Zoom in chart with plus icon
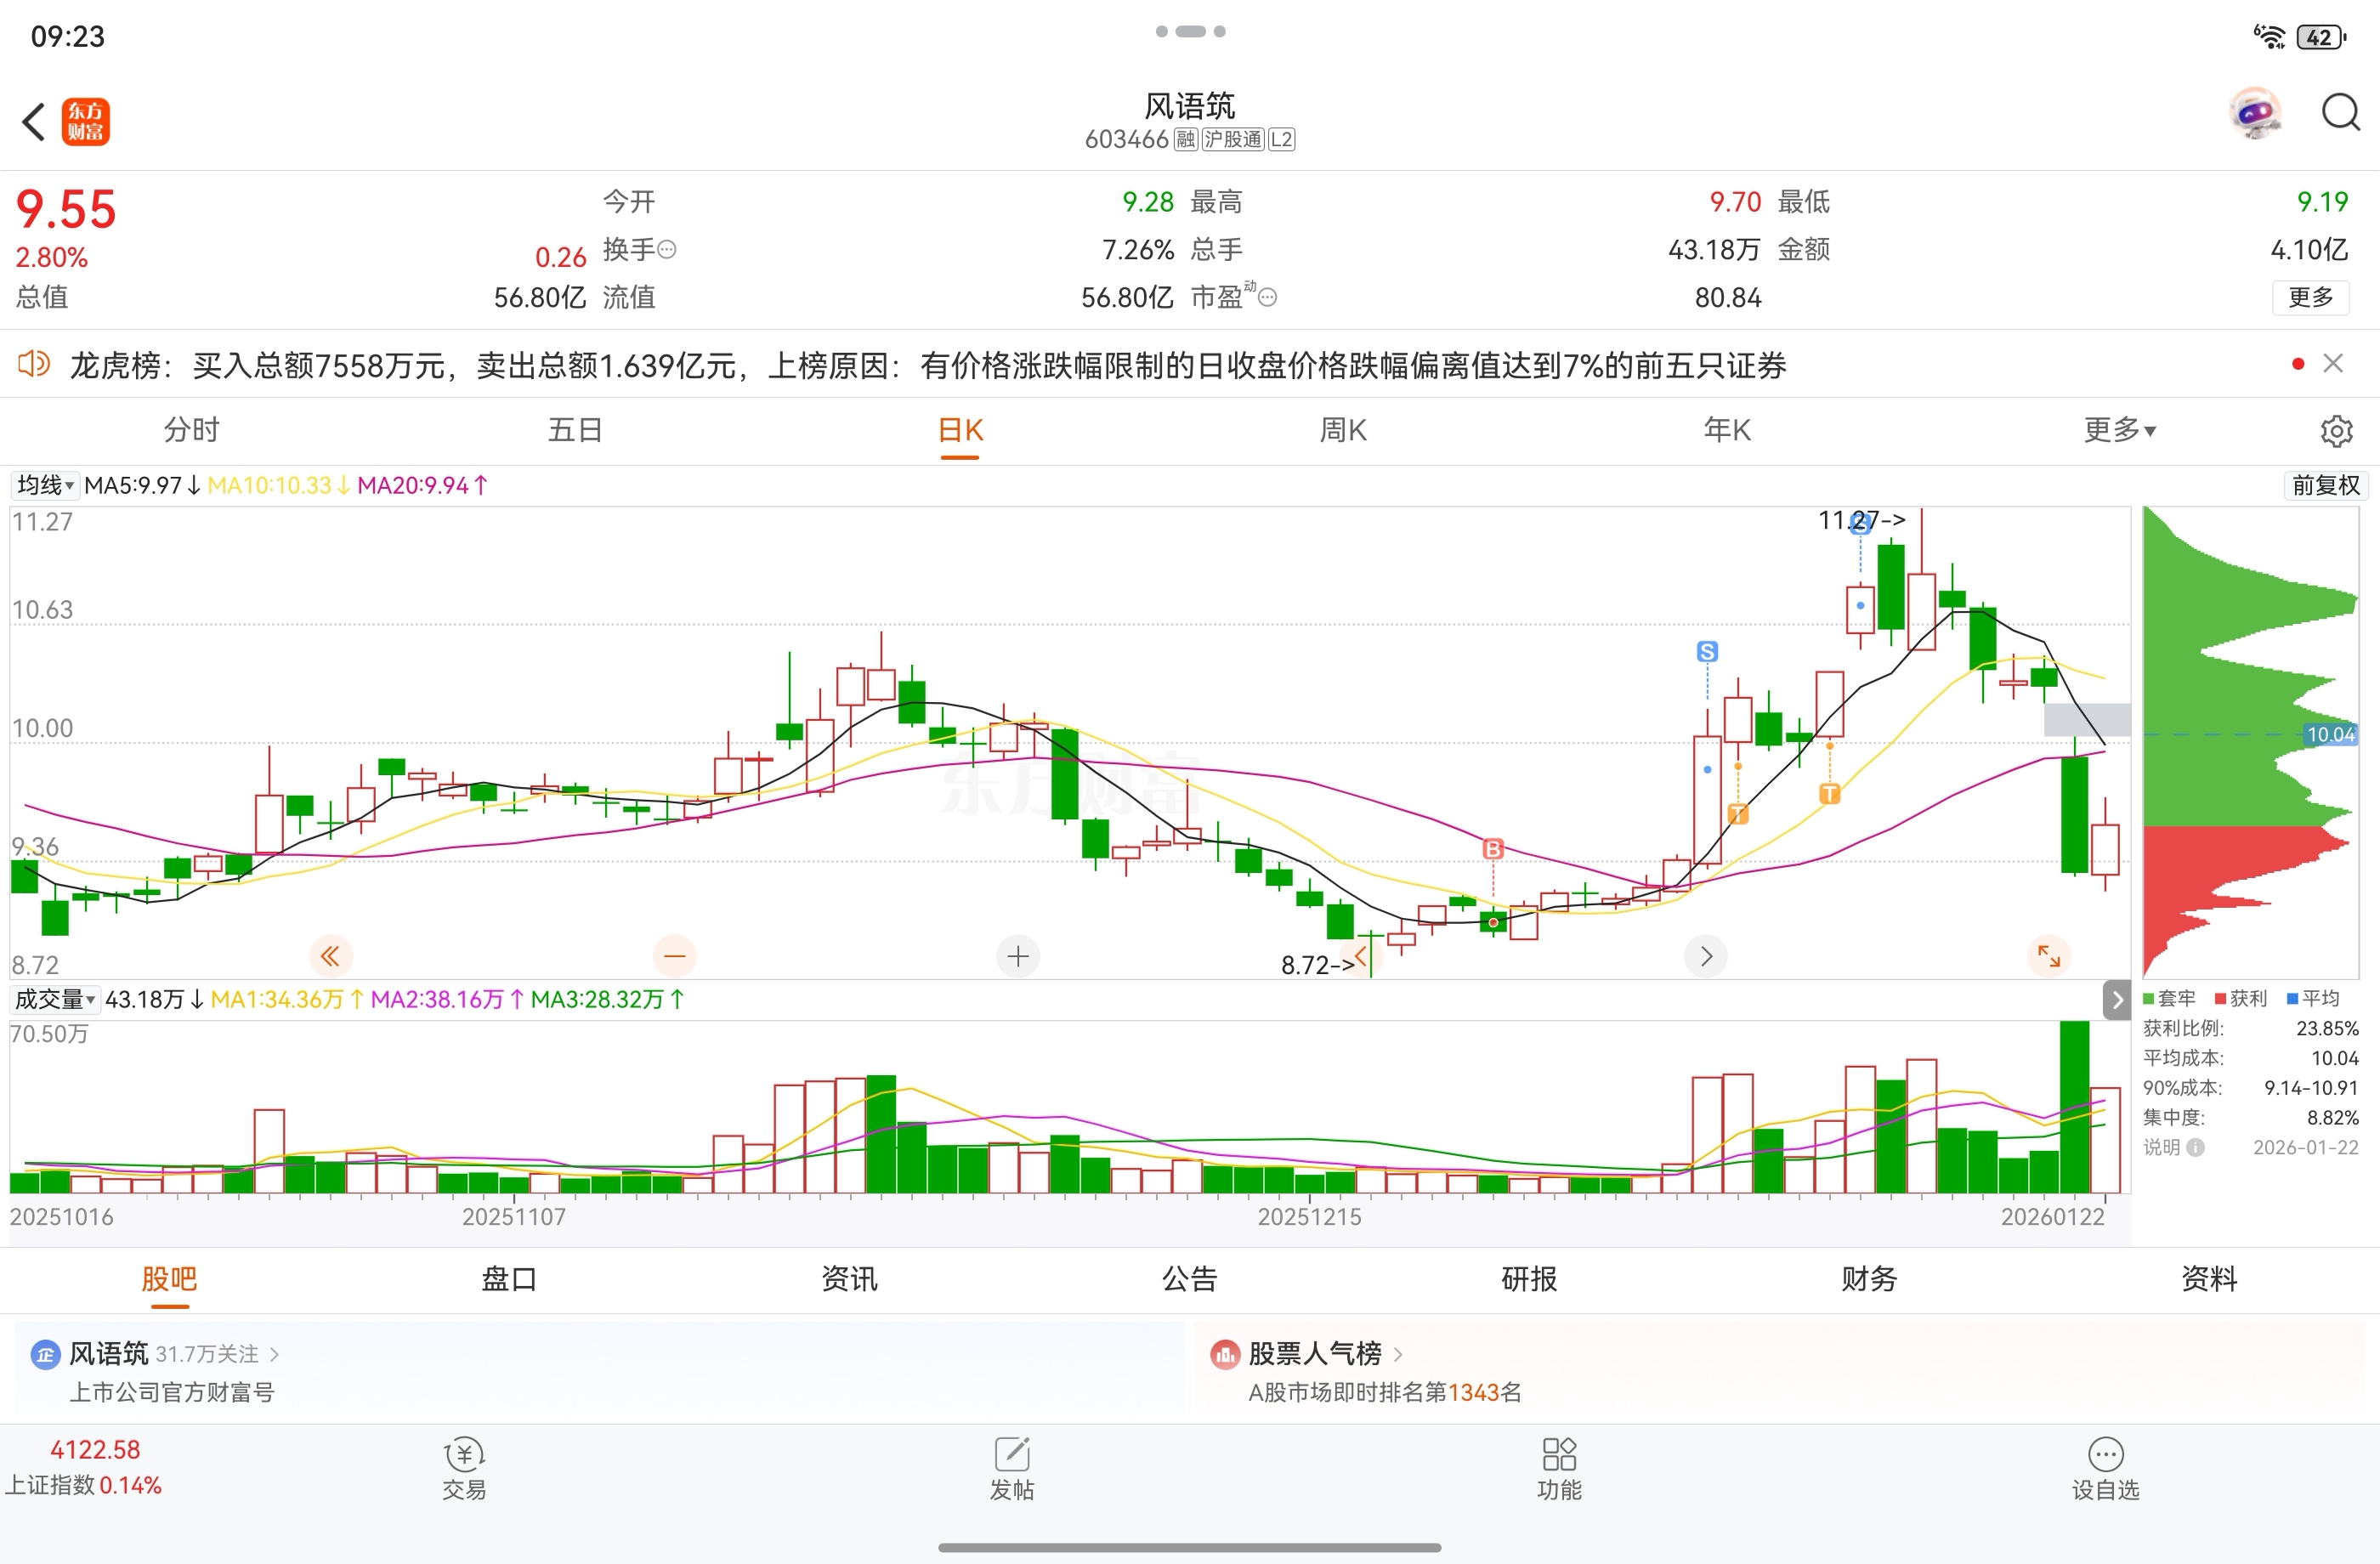2380x1564 pixels. pyautogui.click(x=1018, y=956)
